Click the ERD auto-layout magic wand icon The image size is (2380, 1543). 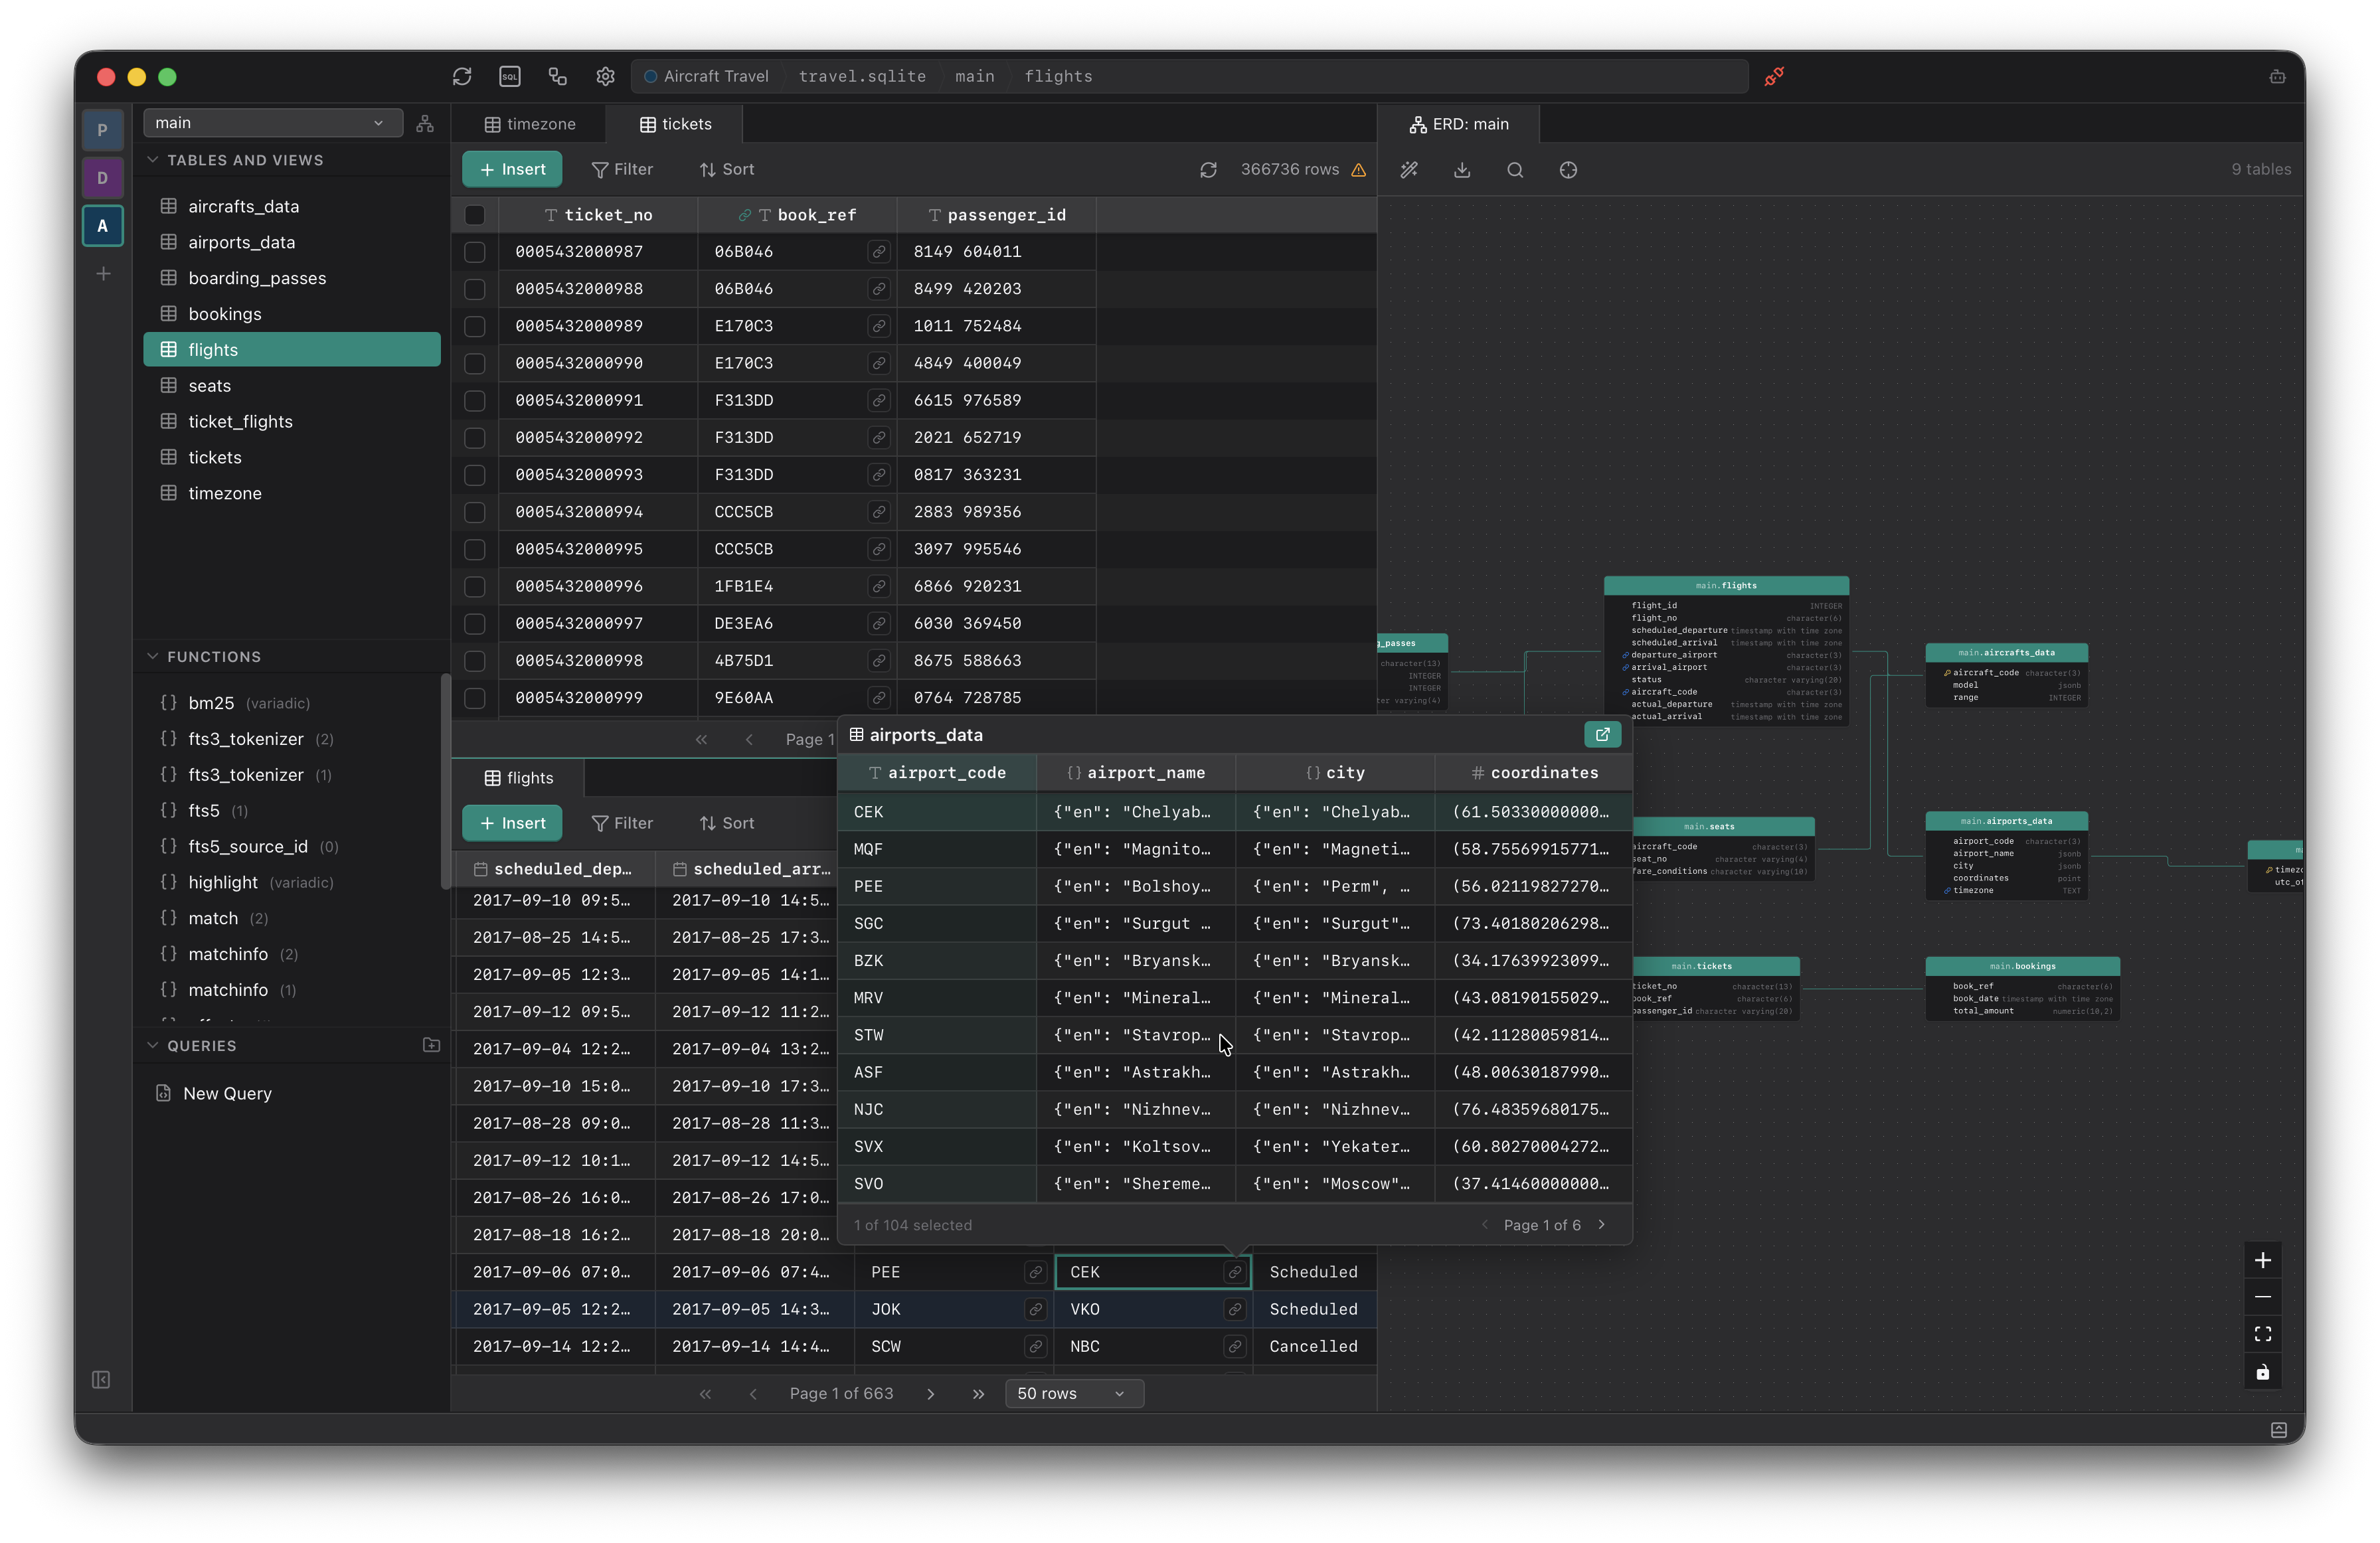(1409, 170)
